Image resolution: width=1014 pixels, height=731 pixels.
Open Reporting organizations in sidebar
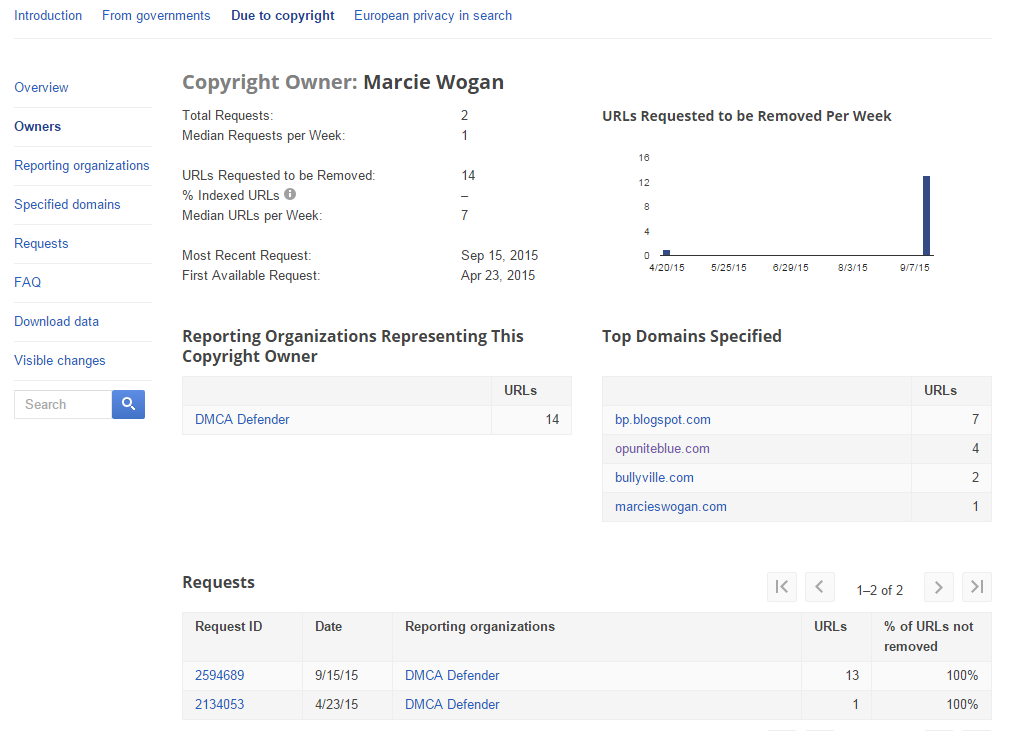82,166
